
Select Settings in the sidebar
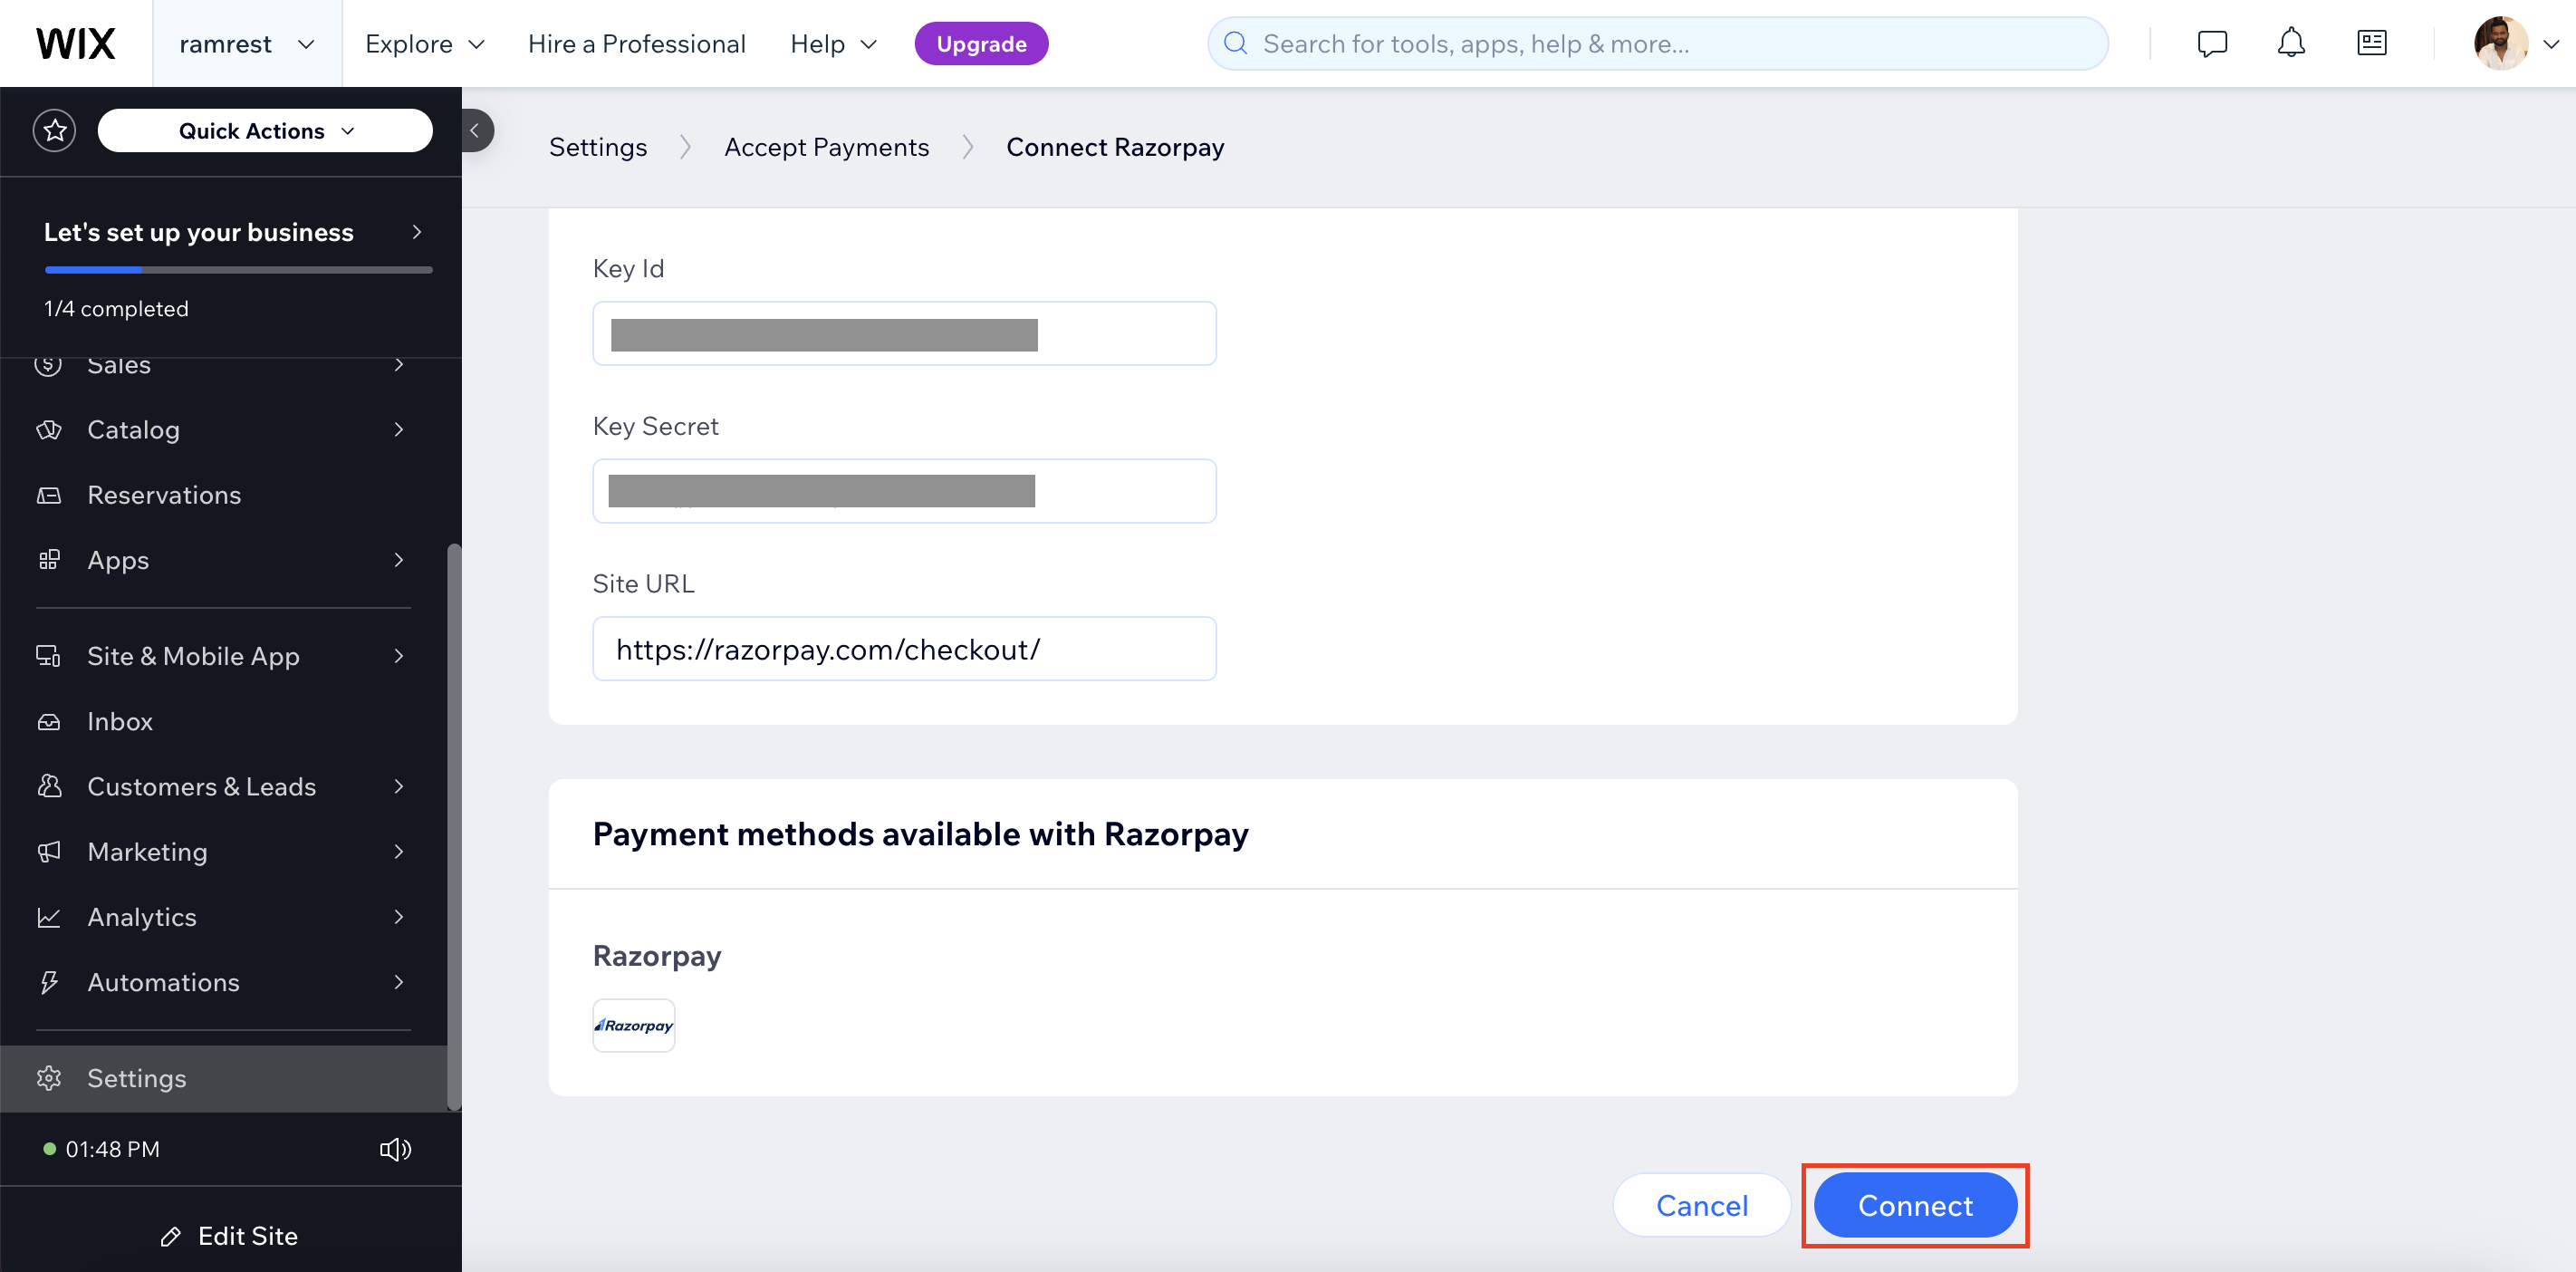coord(224,1078)
